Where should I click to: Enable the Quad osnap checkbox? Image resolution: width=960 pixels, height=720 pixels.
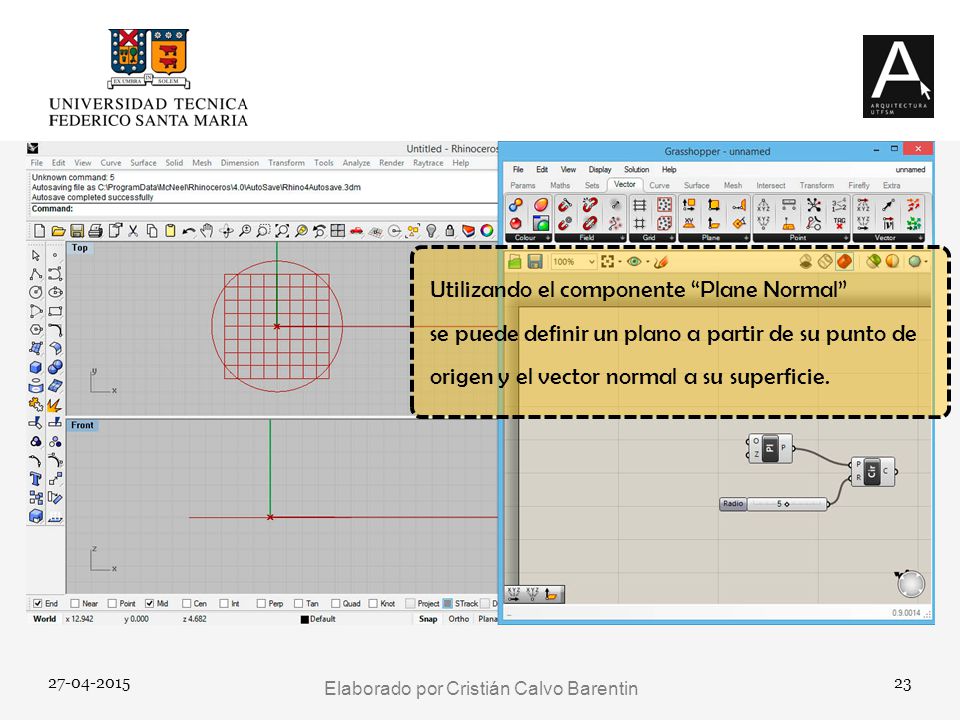336,603
